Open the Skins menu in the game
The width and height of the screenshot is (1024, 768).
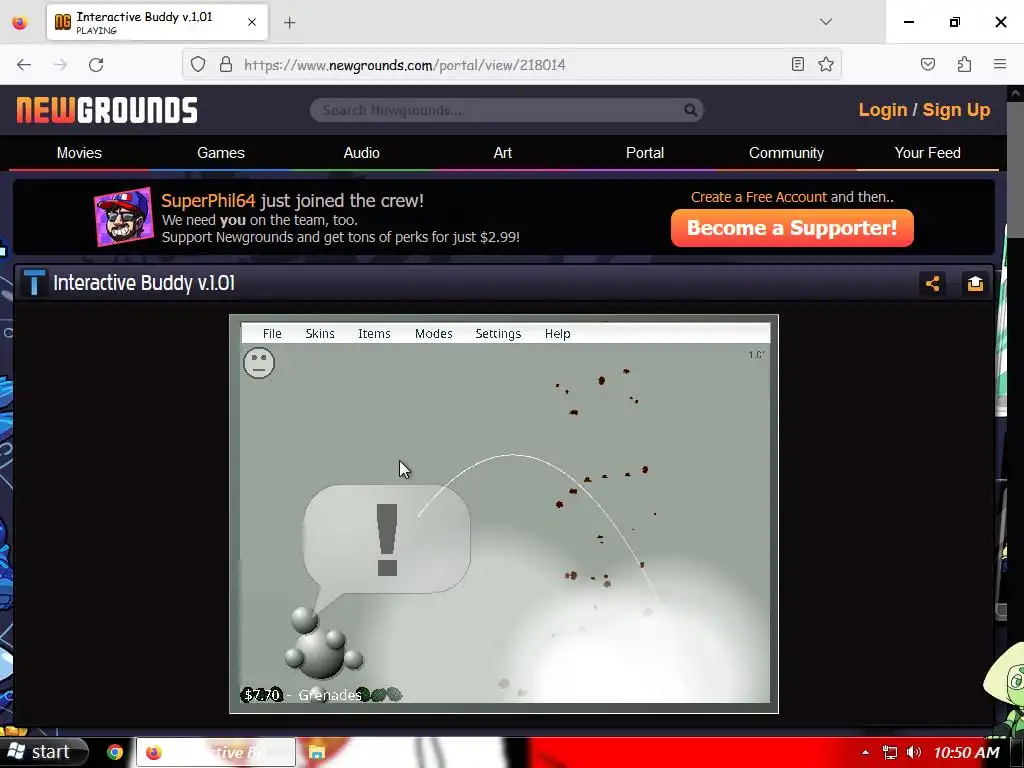pos(320,334)
